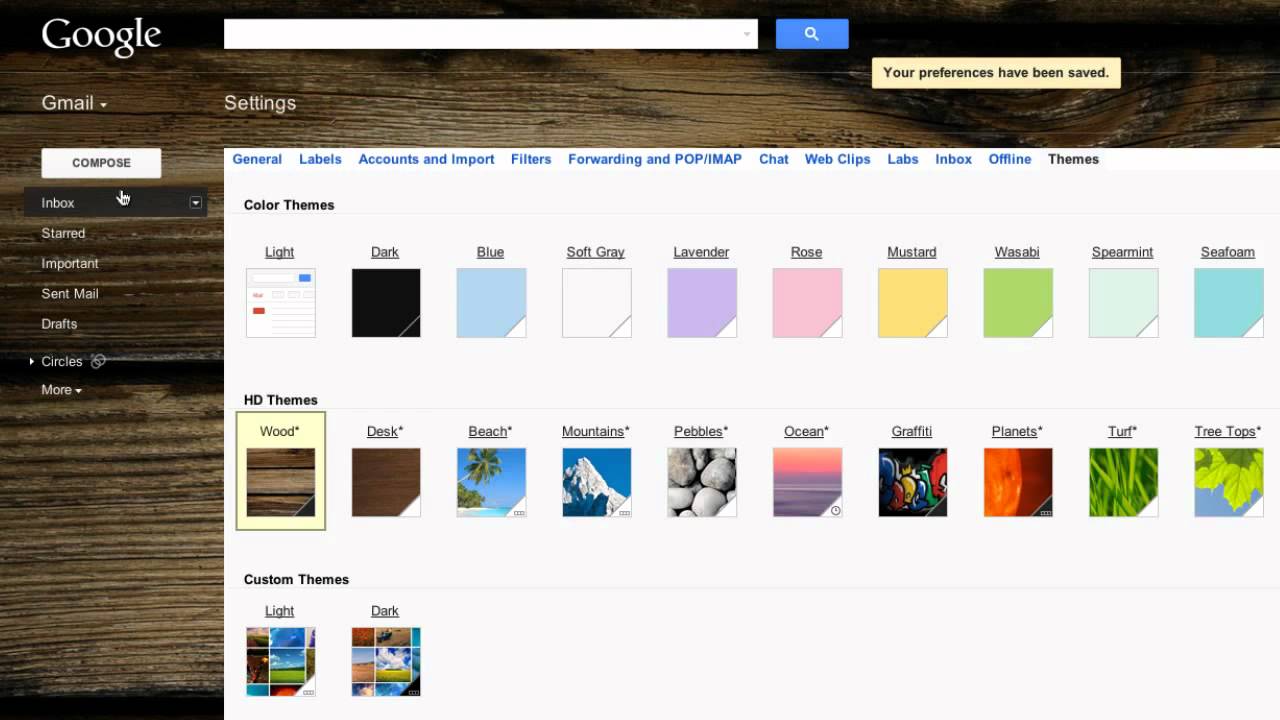The image size is (1280, 720).
Task: Open Drafts folder
Action: [x=59, y=323]
